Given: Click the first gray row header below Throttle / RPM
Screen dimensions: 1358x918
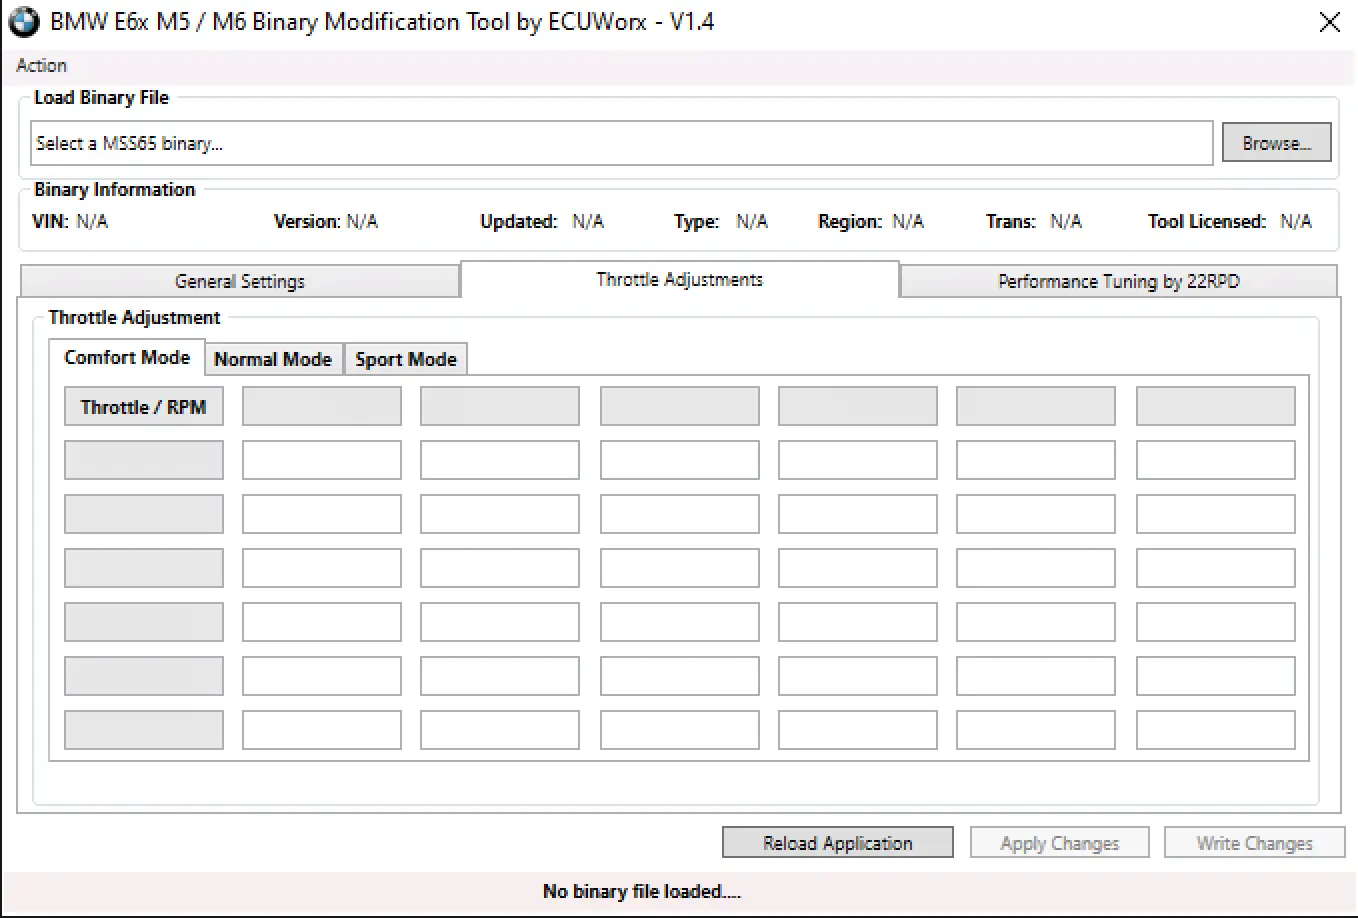Looking at the screenshot, I should coord(144,461).
